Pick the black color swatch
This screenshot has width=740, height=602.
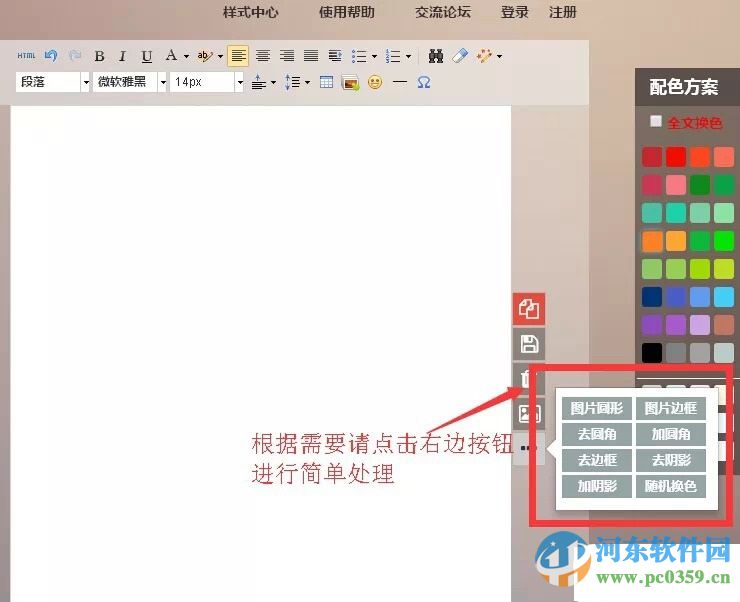click(x=652, y=352)
